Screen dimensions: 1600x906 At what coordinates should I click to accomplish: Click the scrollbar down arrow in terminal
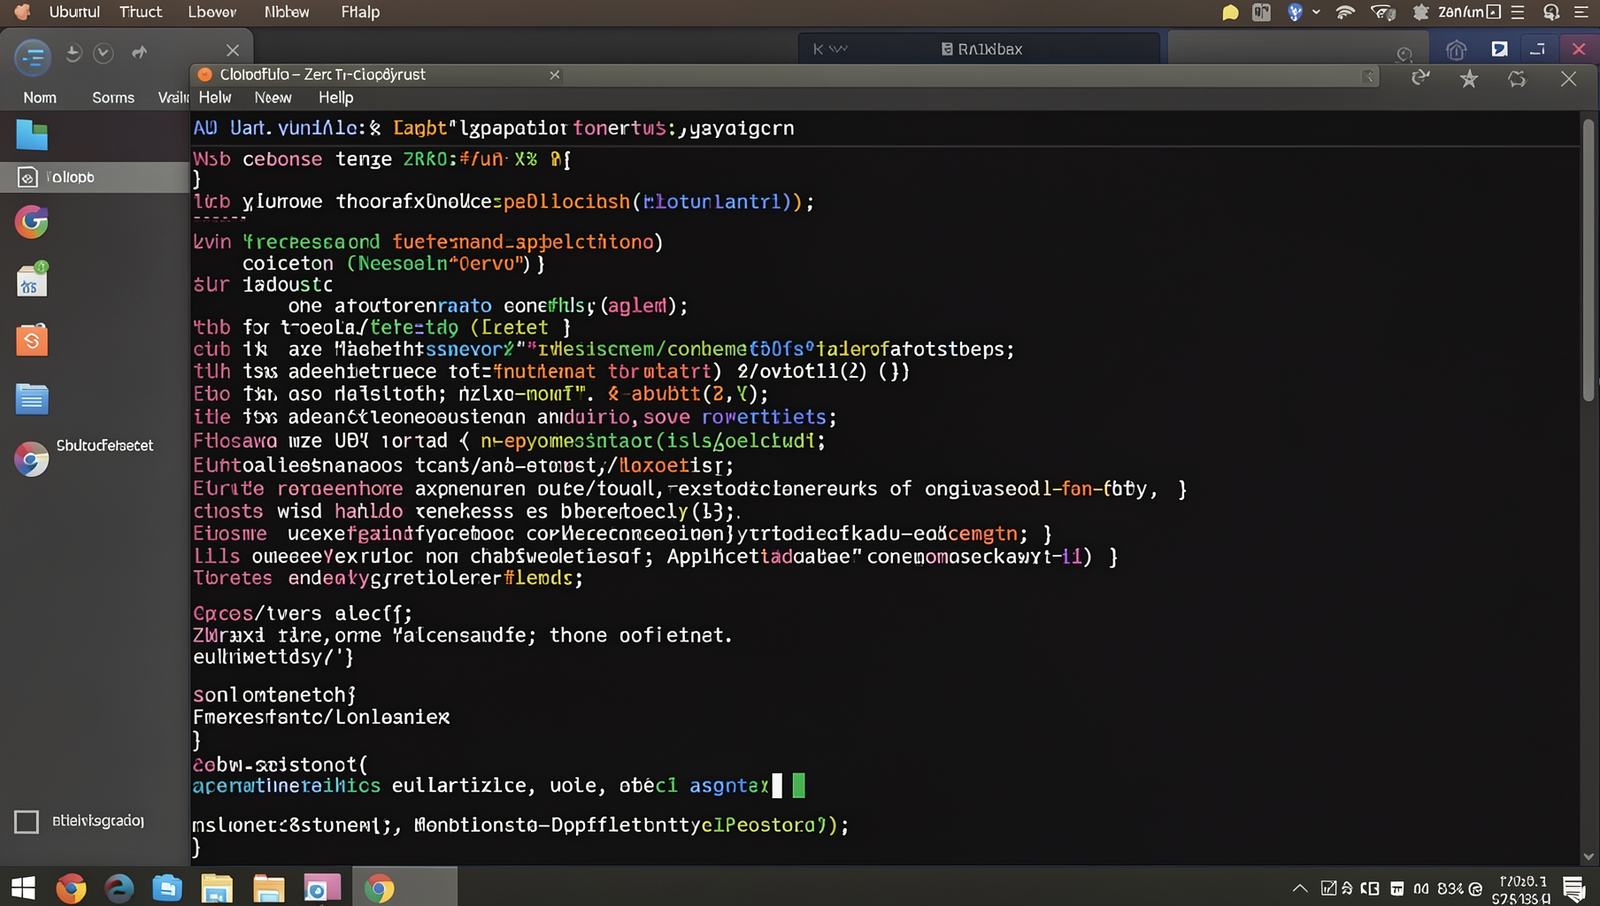click(x=1588, y=857)
